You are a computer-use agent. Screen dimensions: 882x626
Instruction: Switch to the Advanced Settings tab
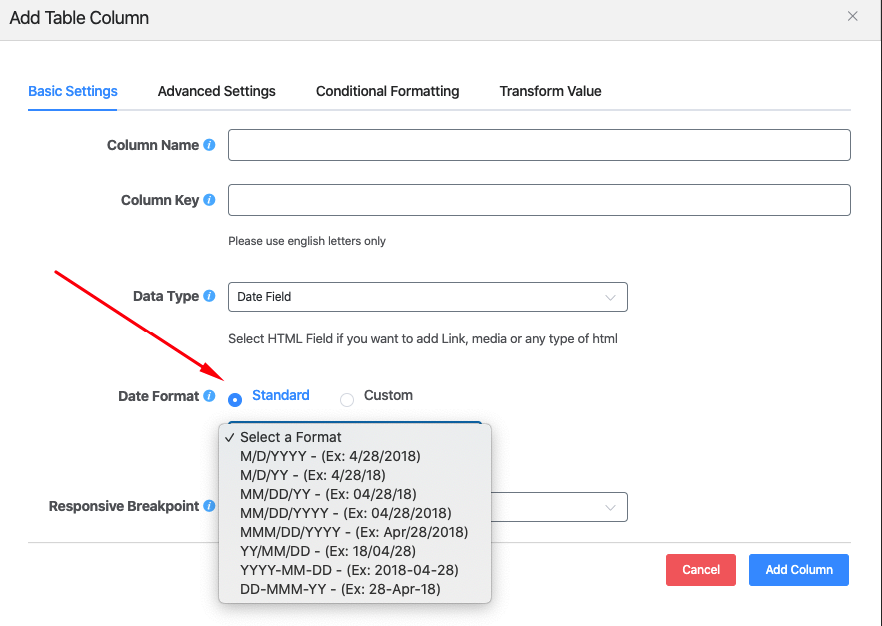[x=216, y=91]
